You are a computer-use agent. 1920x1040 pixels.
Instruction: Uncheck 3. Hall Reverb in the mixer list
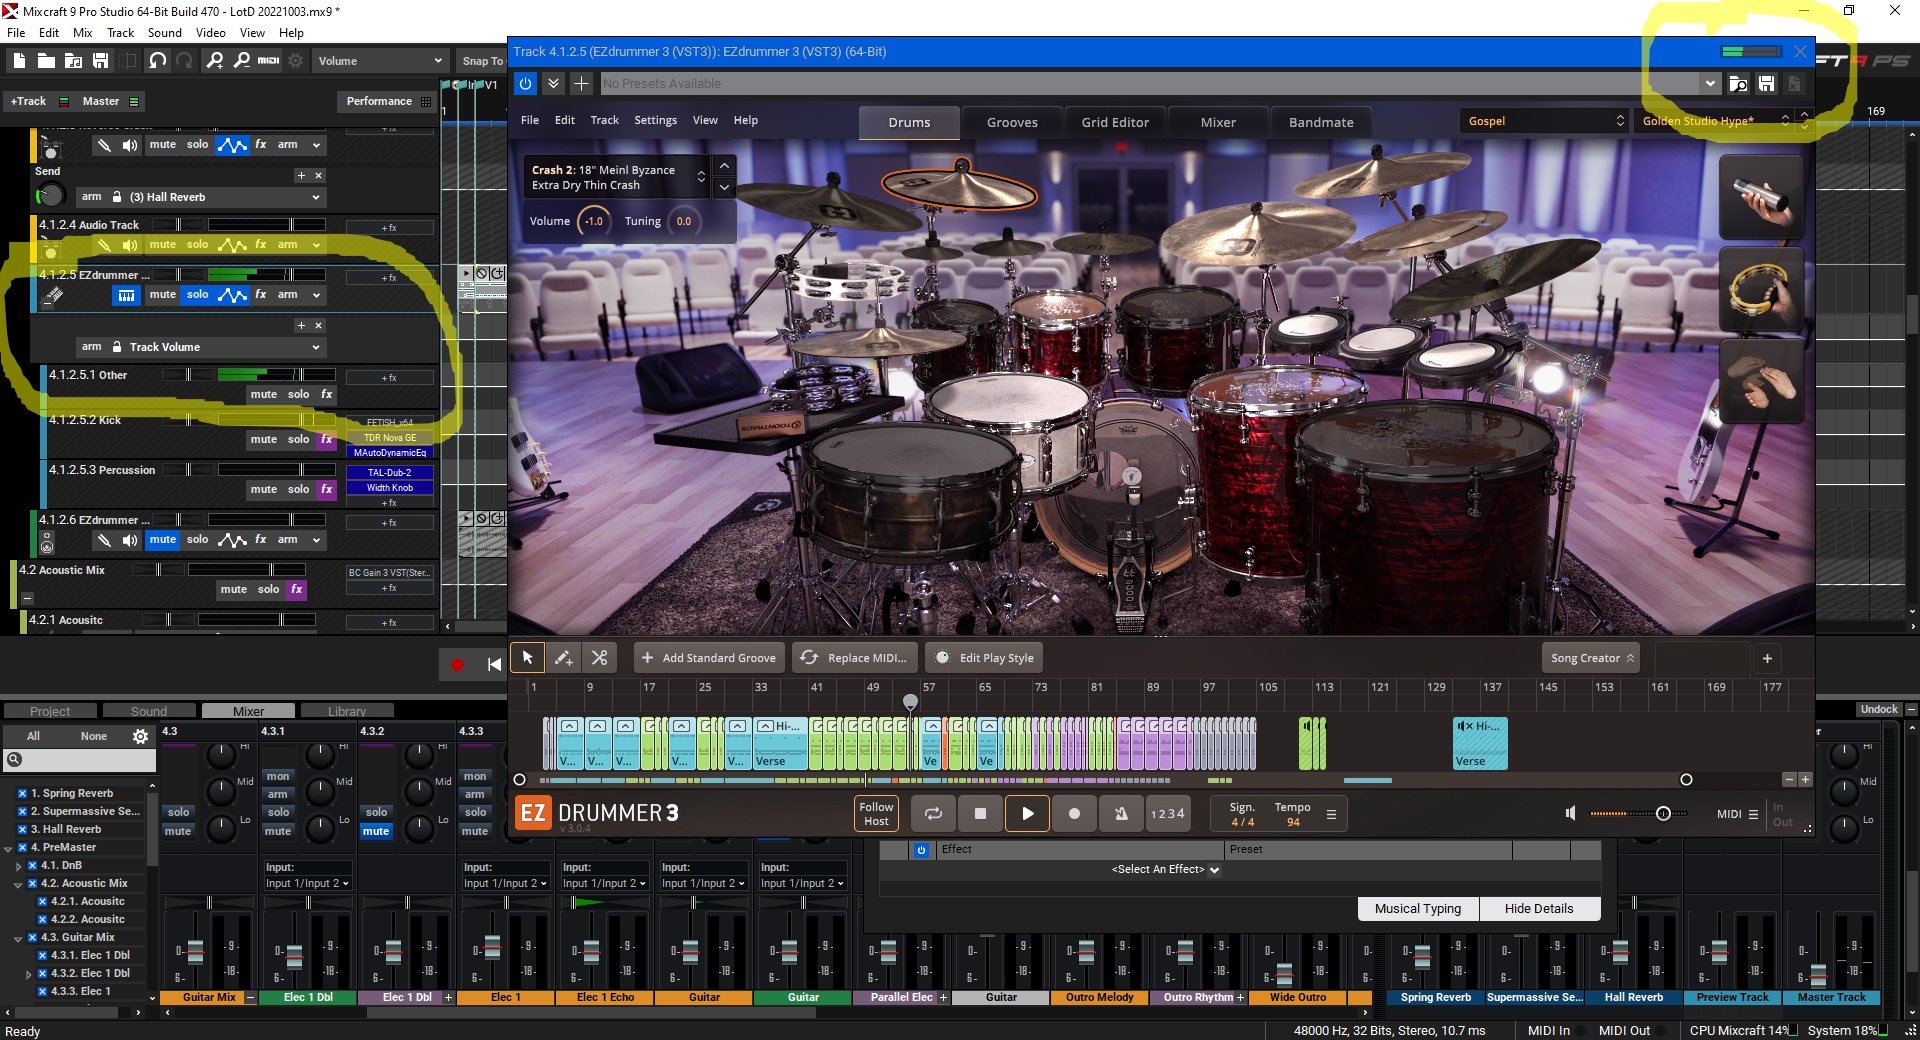[22, 829]
